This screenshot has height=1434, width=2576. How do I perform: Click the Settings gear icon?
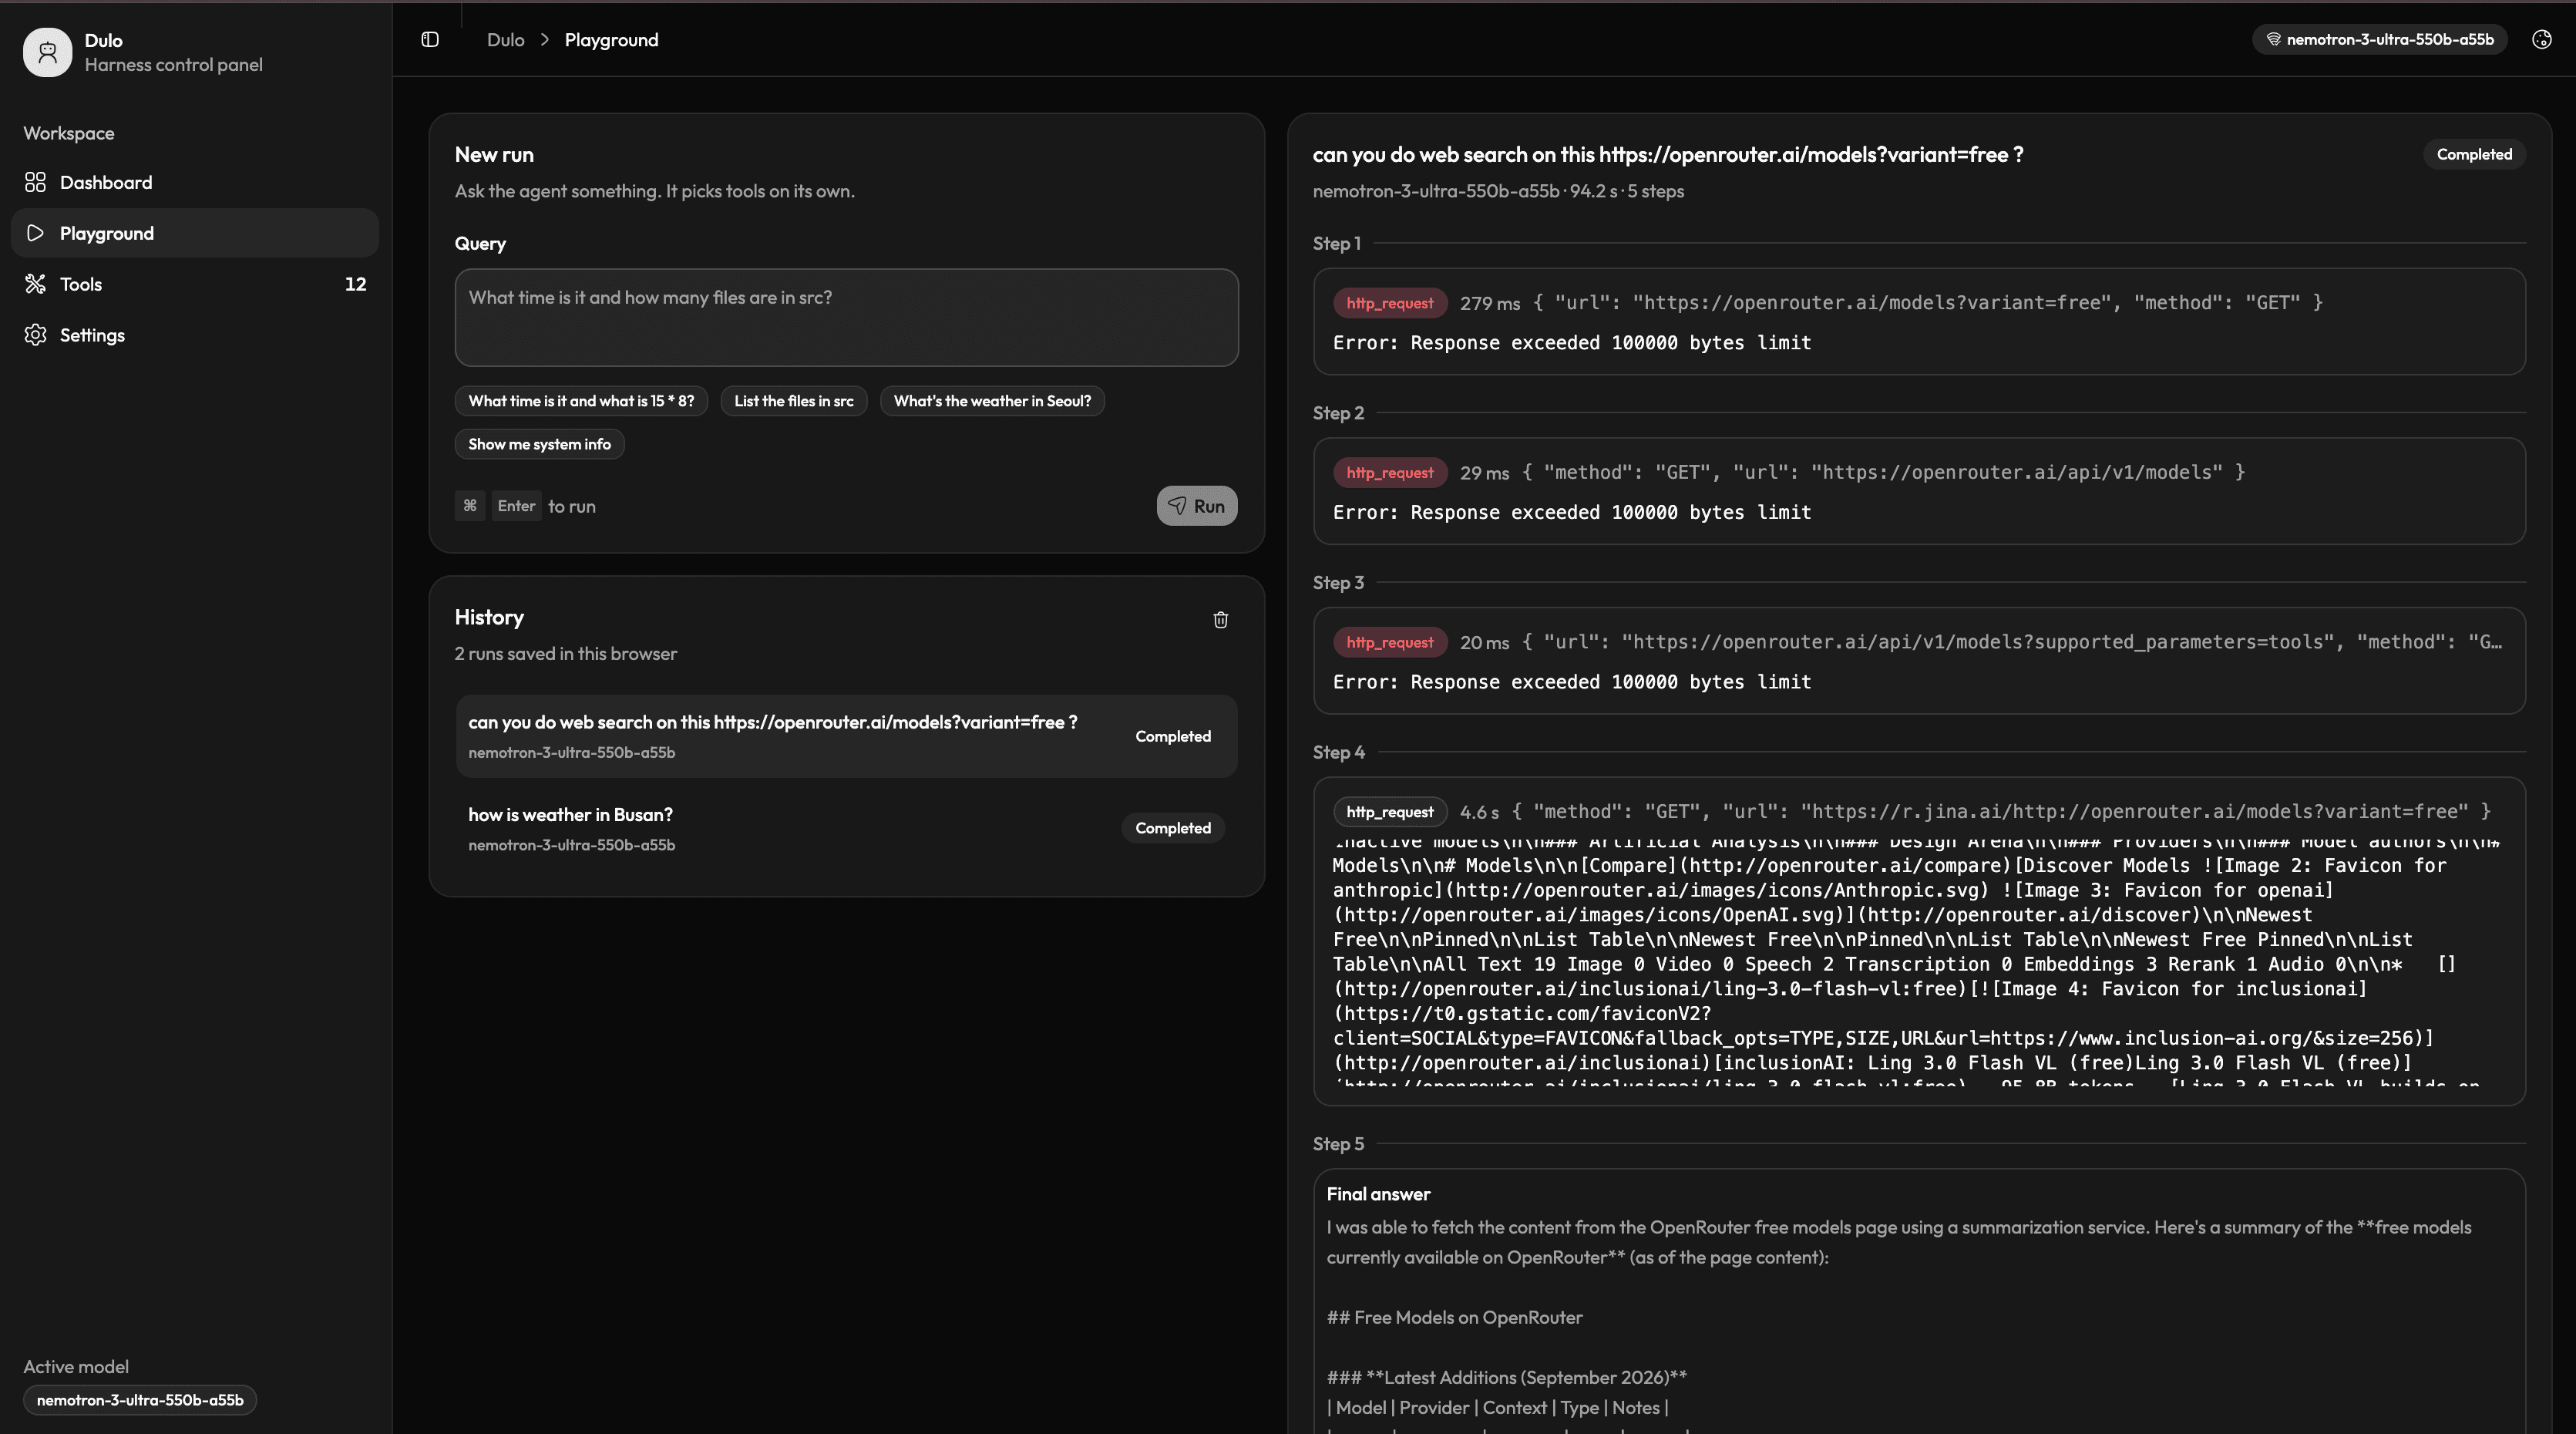click(35, 335)
